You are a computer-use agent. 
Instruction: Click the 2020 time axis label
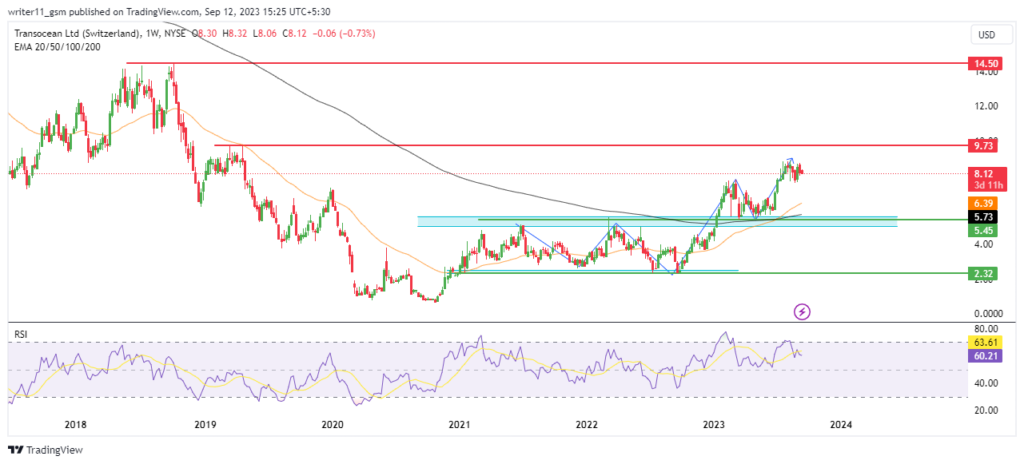pos(332,425)
